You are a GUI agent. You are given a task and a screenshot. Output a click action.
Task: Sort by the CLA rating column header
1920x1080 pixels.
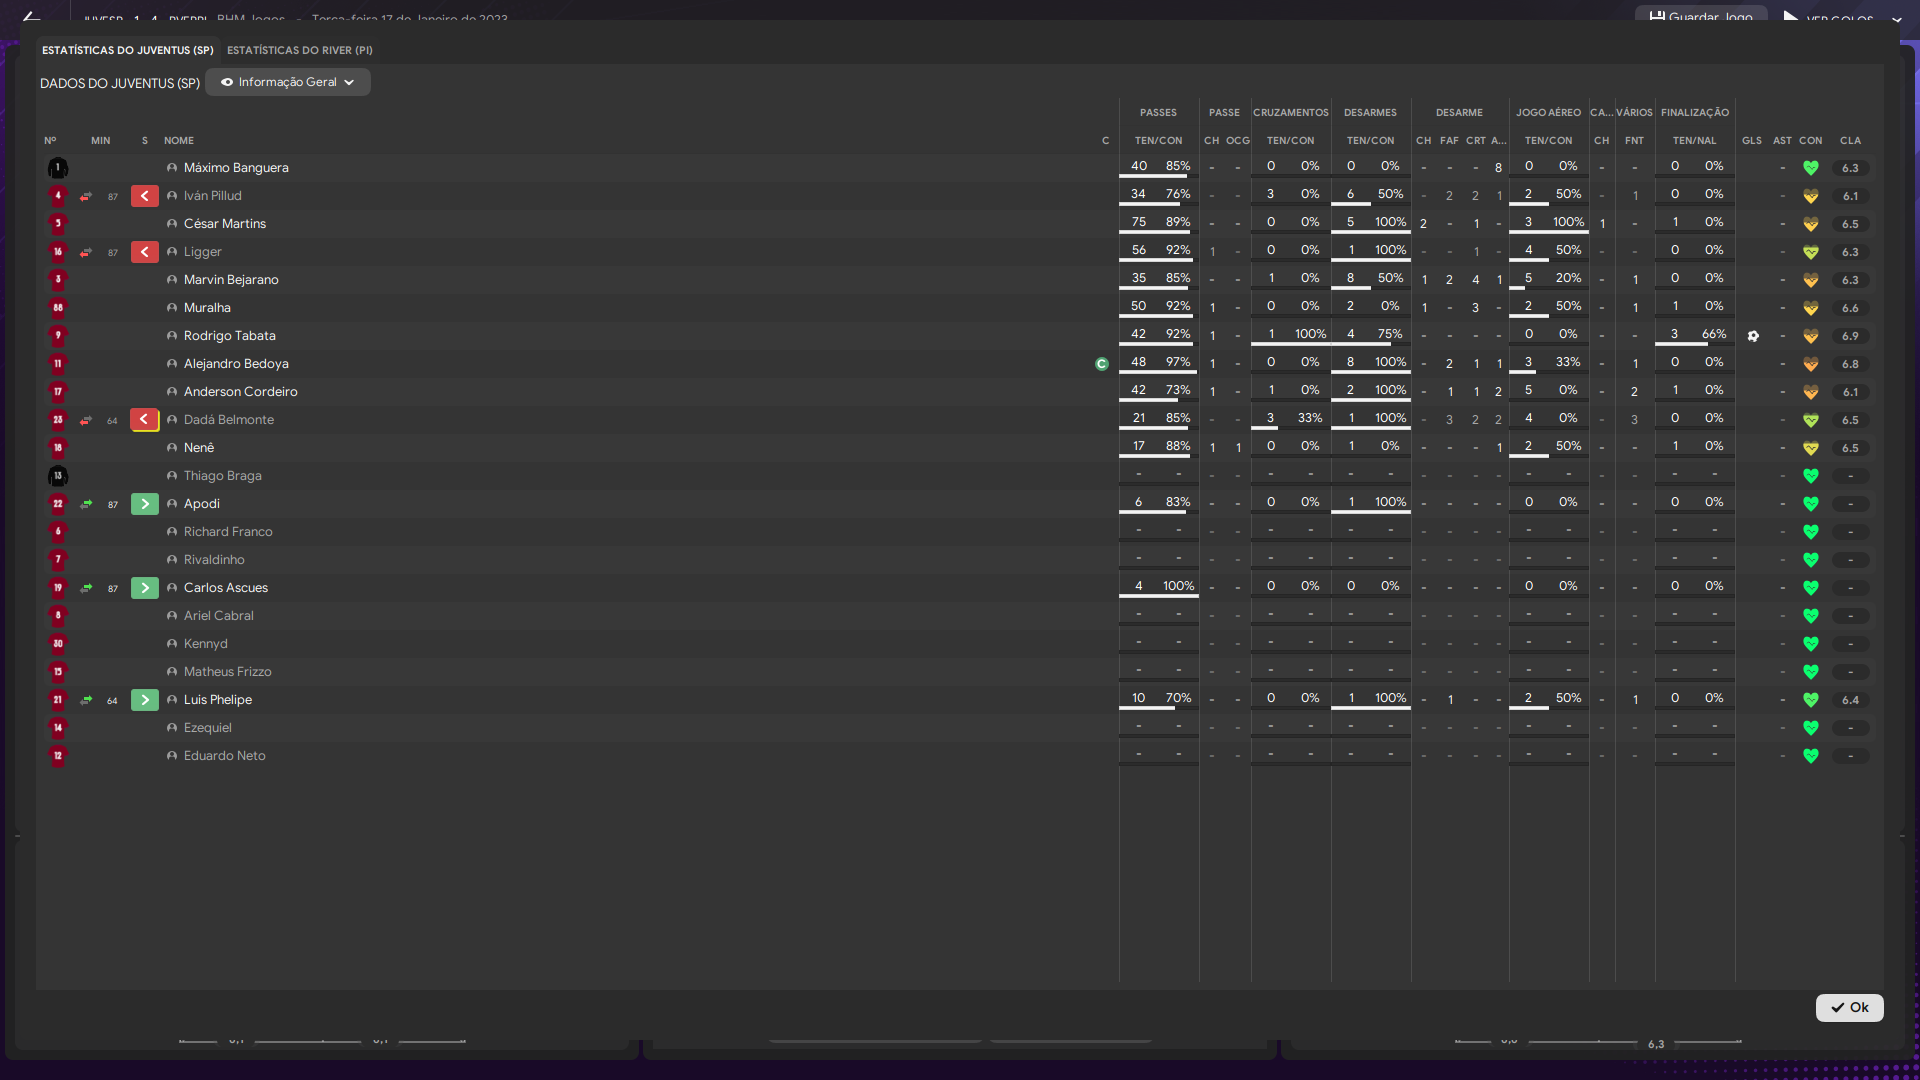point(1850,141)
